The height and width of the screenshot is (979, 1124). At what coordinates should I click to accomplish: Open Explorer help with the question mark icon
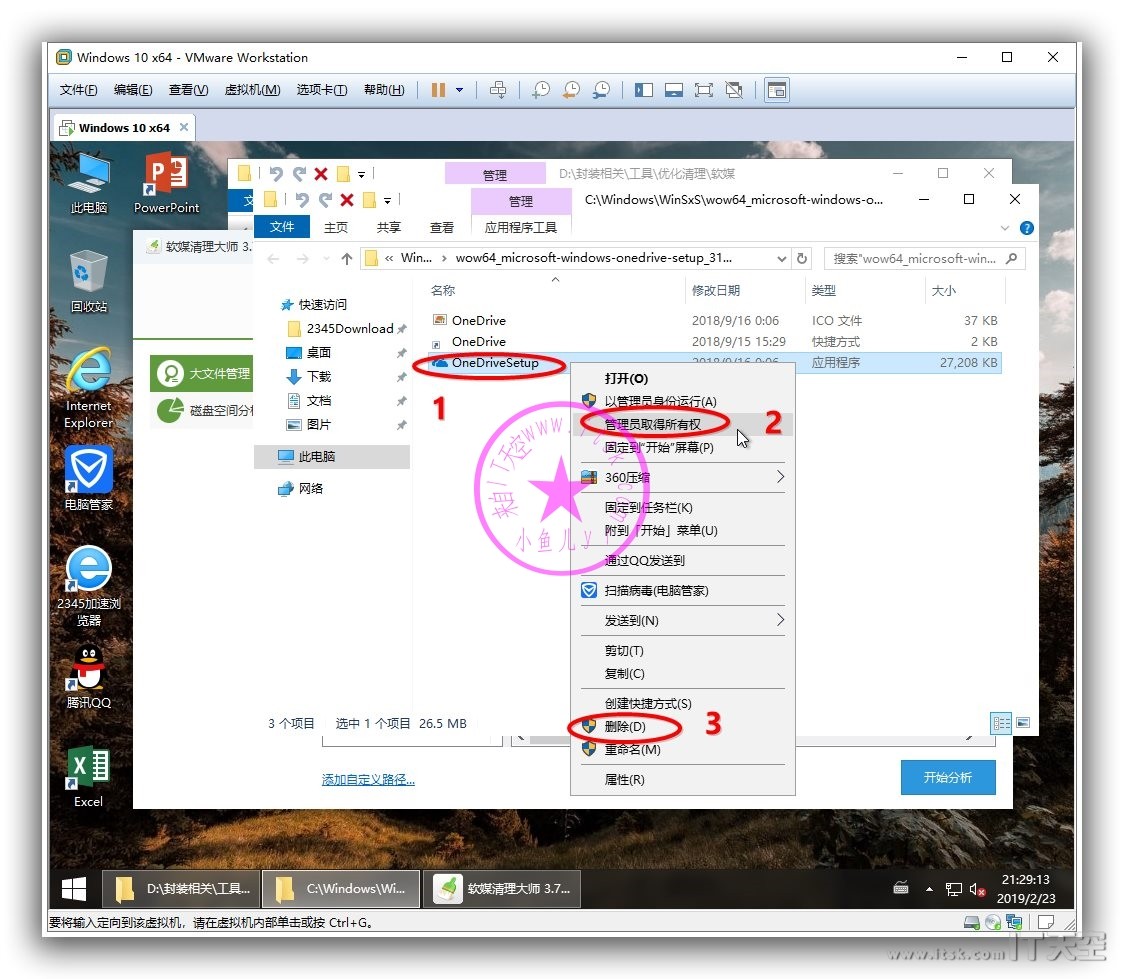tap(1027, 228)
